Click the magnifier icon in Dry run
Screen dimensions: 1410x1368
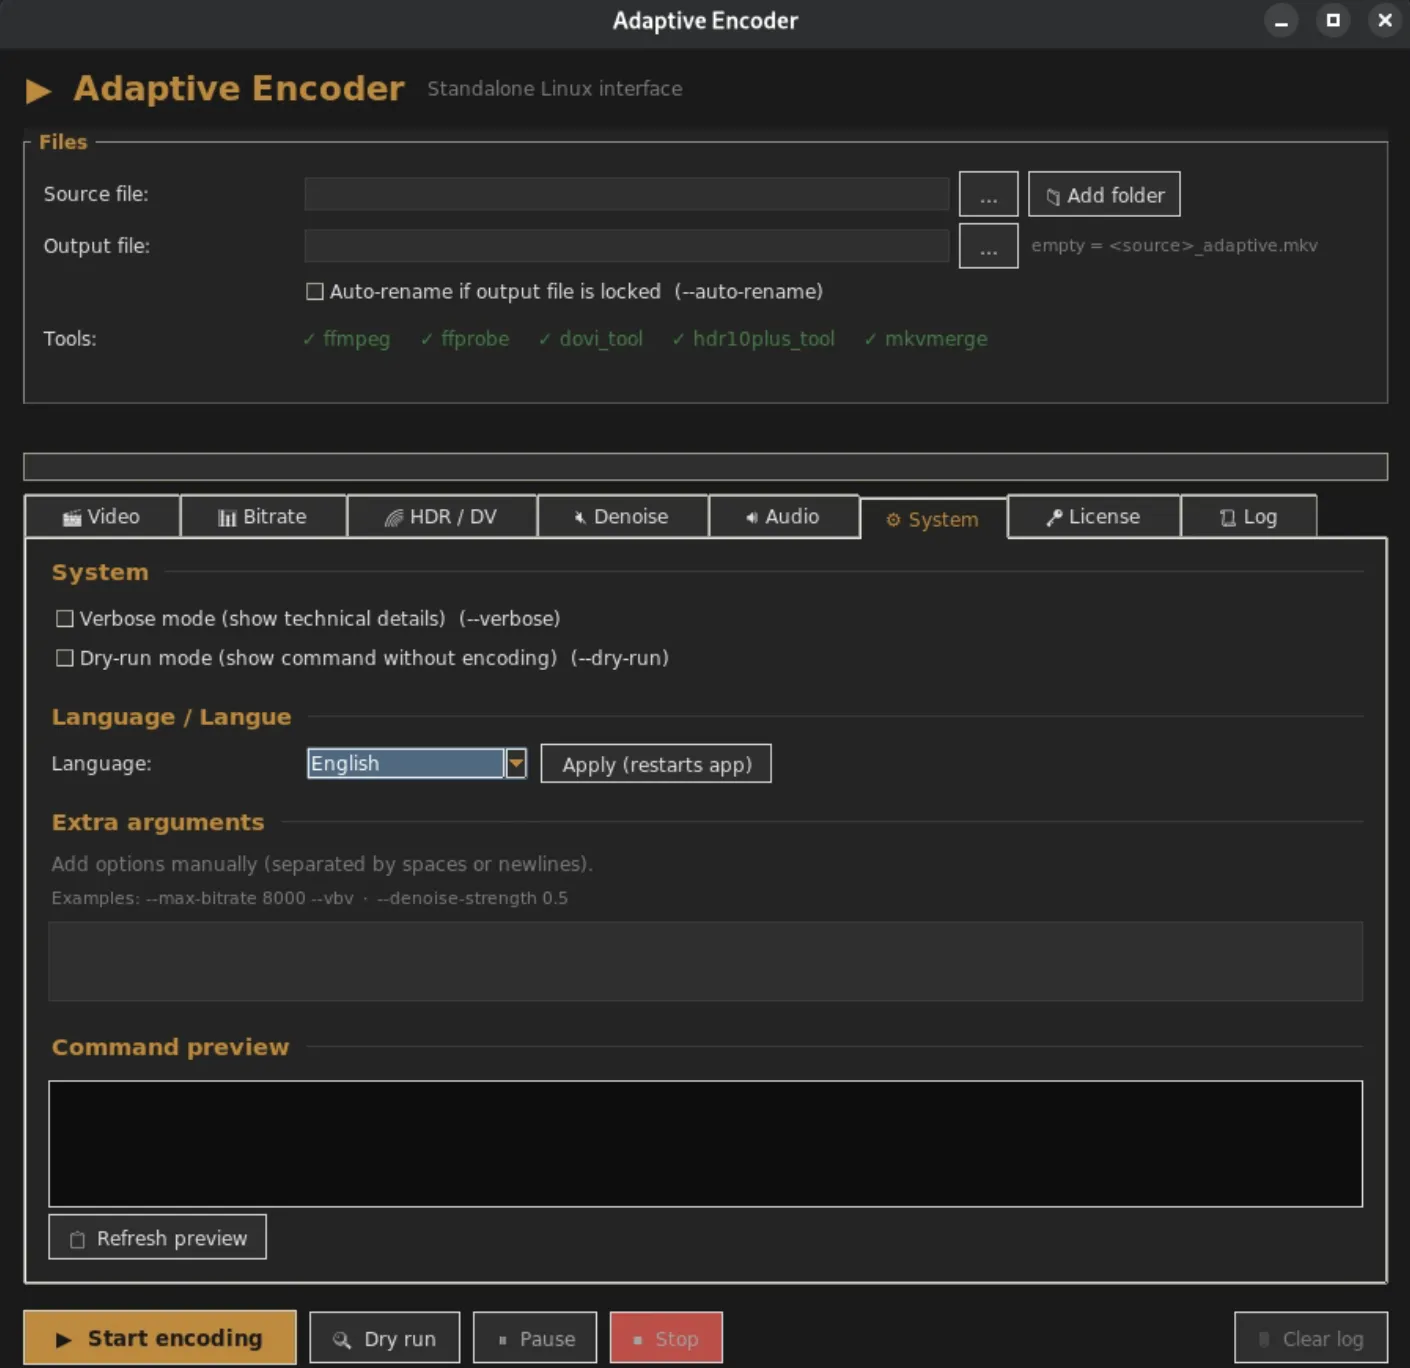point(342,1340)
